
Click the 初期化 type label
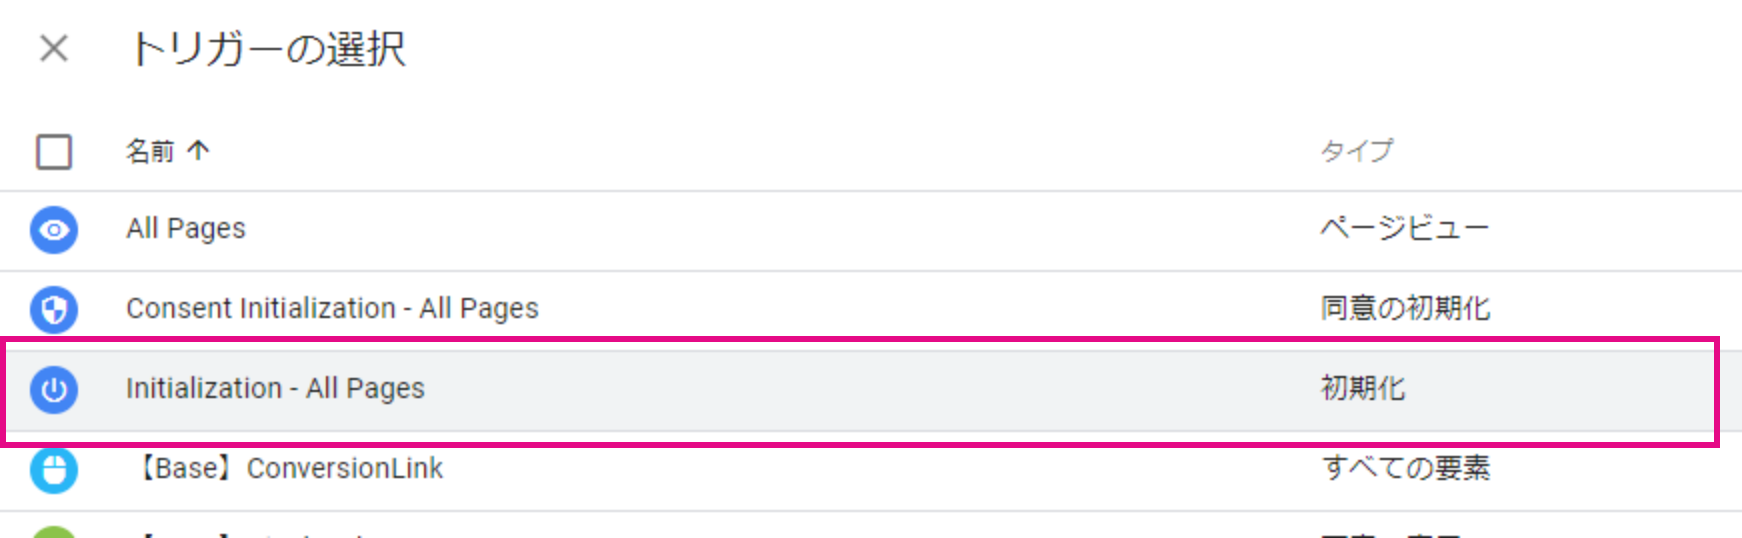(x=1363, y=389)
